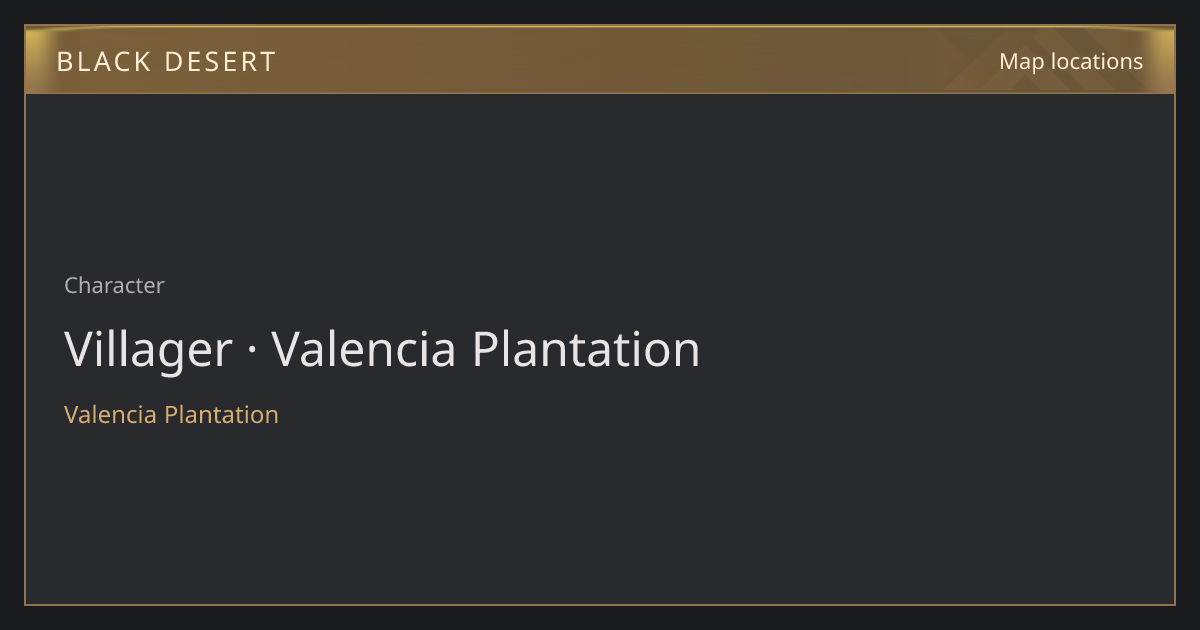This screenshot has width=1200, height=630.
Task: Click the capital C of the Character label
Action: click(71, 286)
